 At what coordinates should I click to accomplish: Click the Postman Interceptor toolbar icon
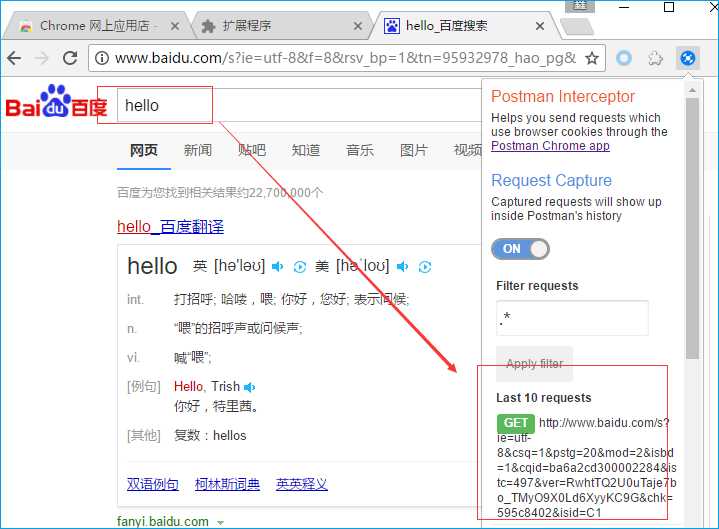(687, 58)
